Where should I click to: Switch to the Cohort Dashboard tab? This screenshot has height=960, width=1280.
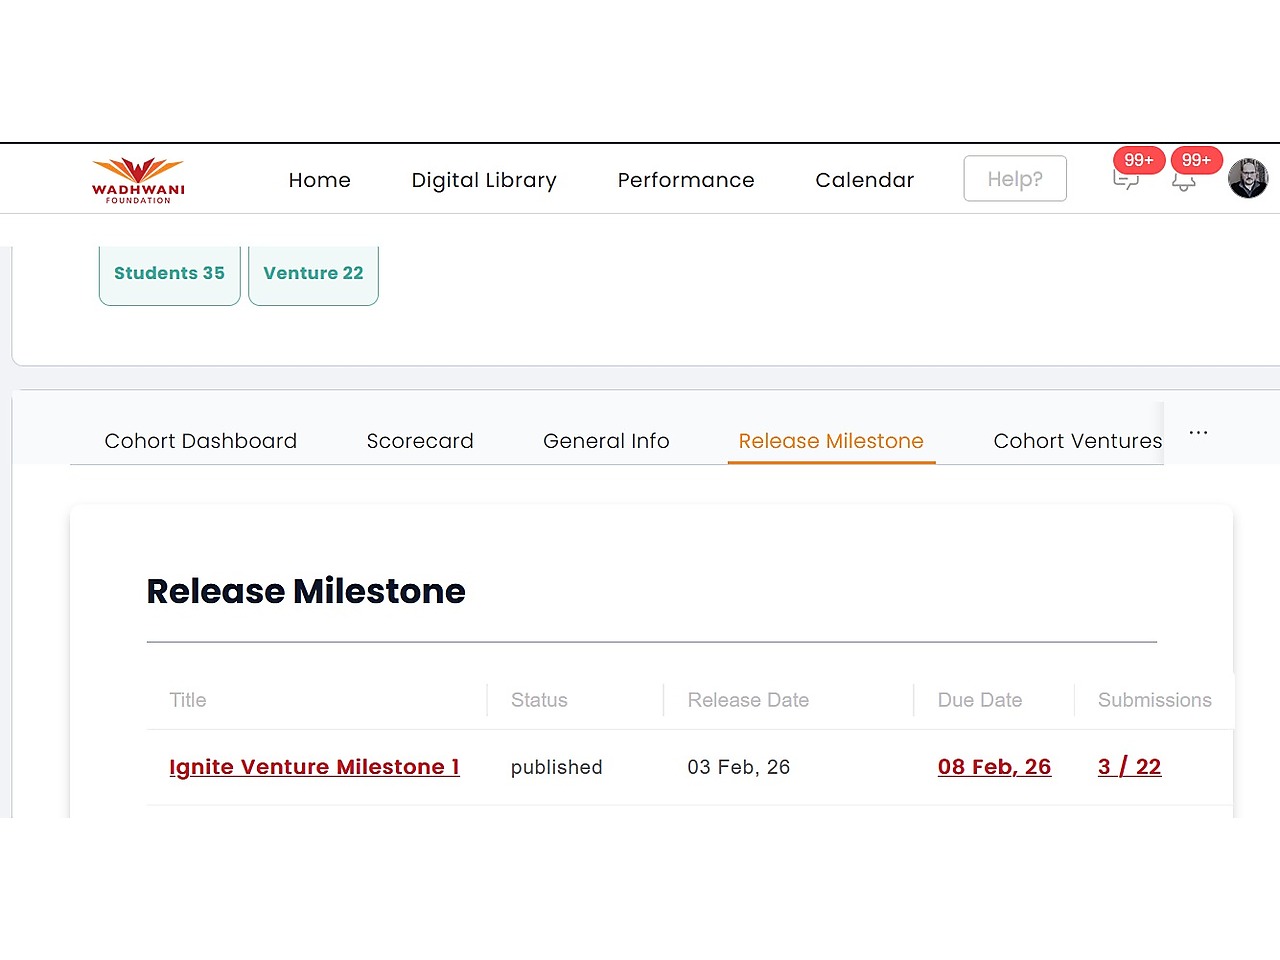pyautogui.click(x=201, y=441)
